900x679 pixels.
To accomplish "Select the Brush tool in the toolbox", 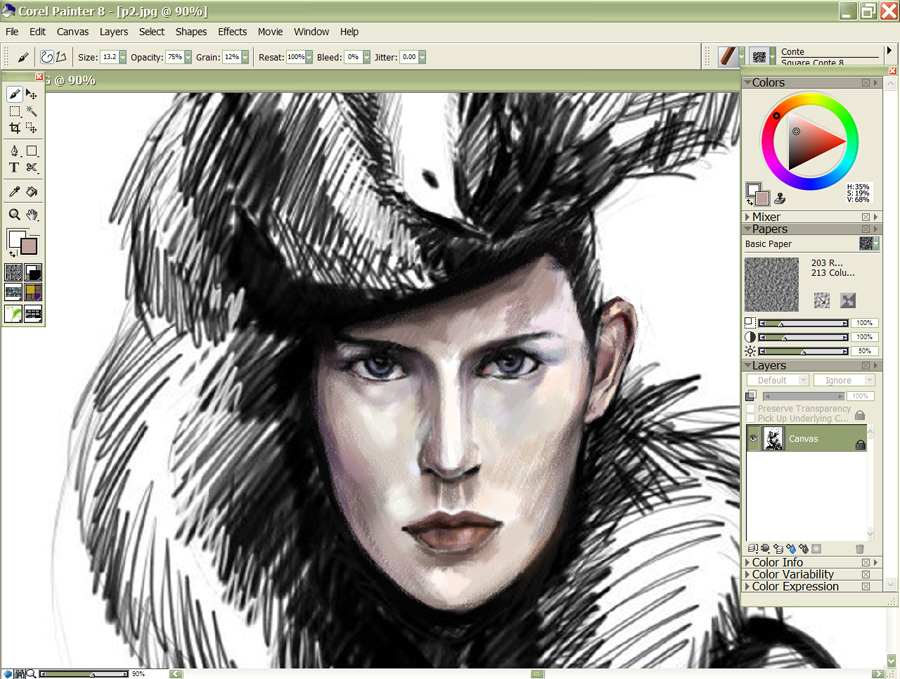I will pos(14,94).
